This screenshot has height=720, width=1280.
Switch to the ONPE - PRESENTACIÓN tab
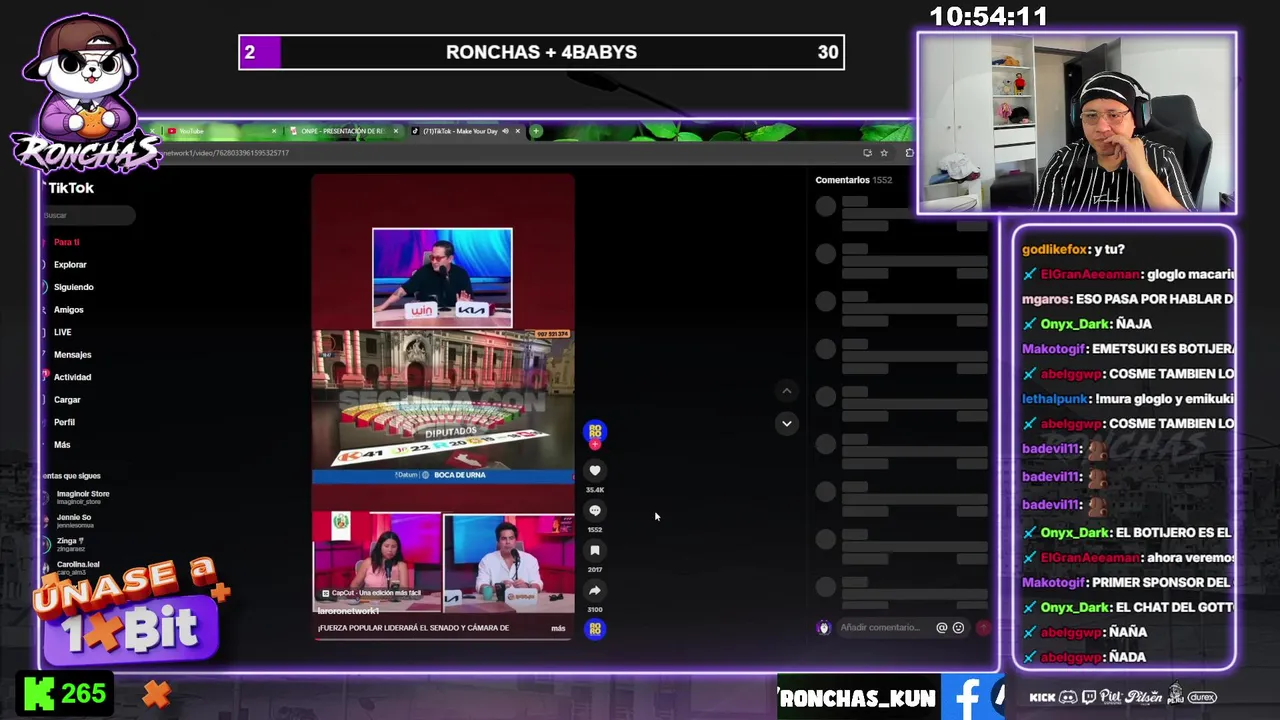344,131
